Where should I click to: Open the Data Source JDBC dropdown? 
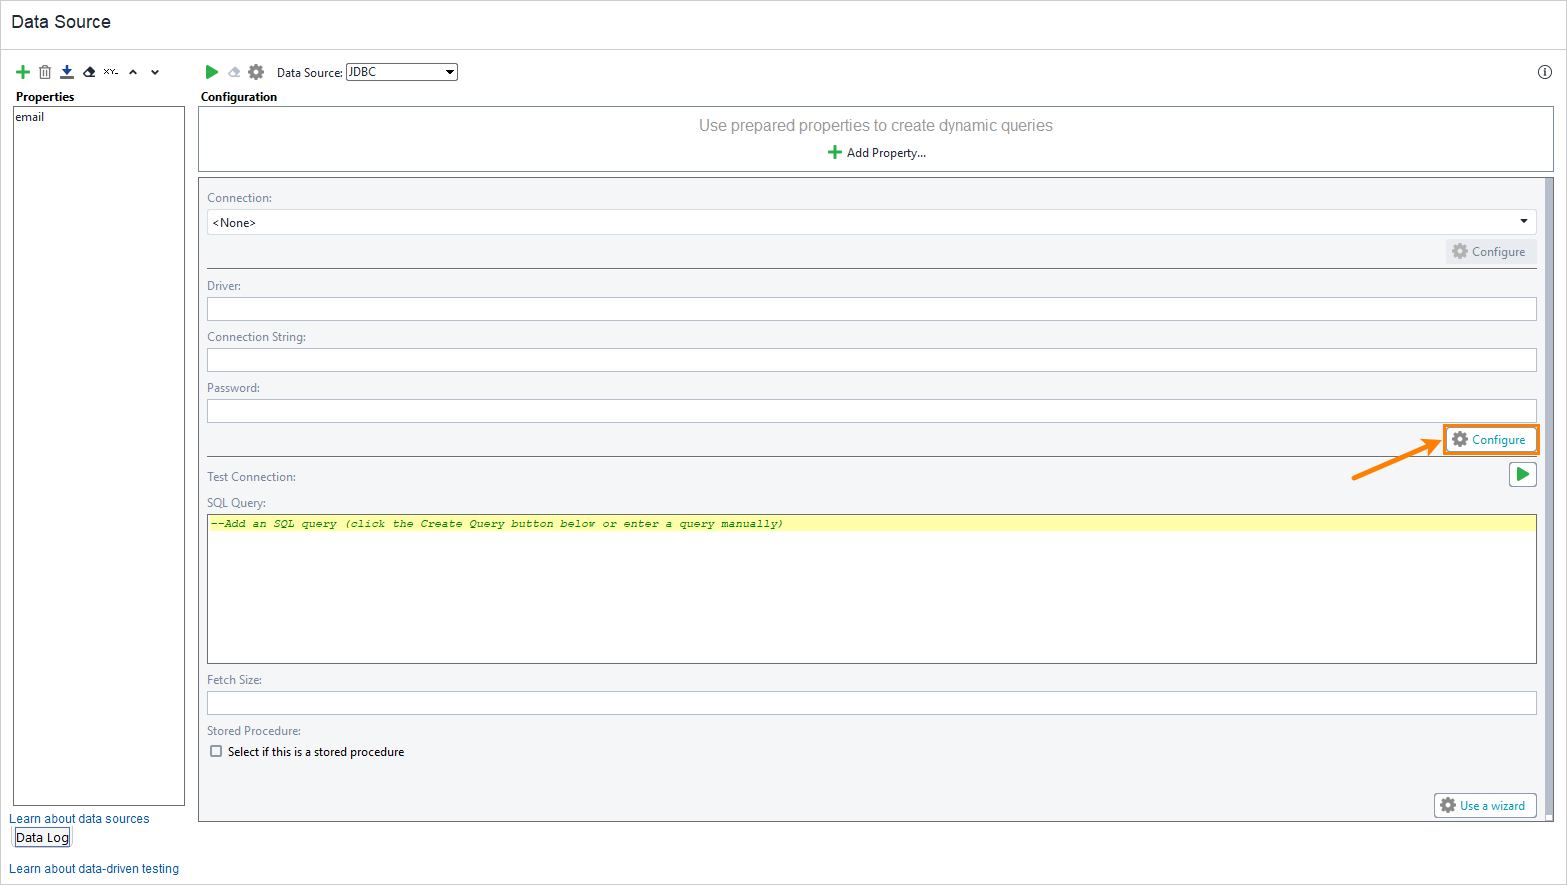(448, 71)
